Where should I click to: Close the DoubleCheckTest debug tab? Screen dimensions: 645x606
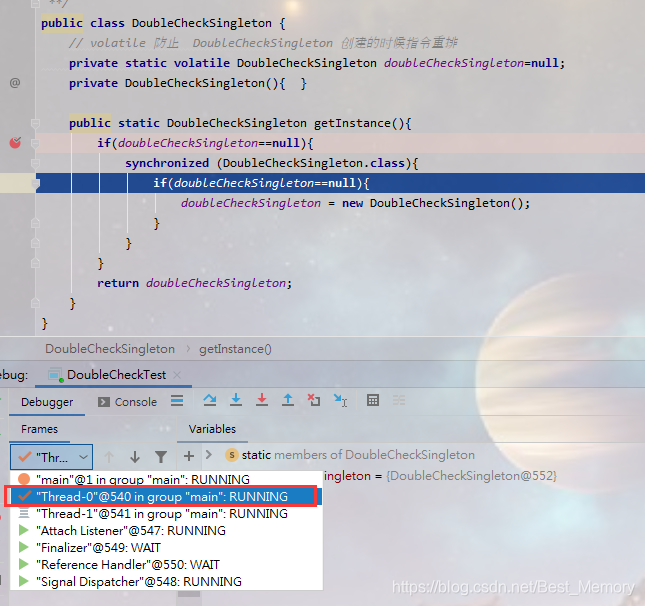(177, 375)
